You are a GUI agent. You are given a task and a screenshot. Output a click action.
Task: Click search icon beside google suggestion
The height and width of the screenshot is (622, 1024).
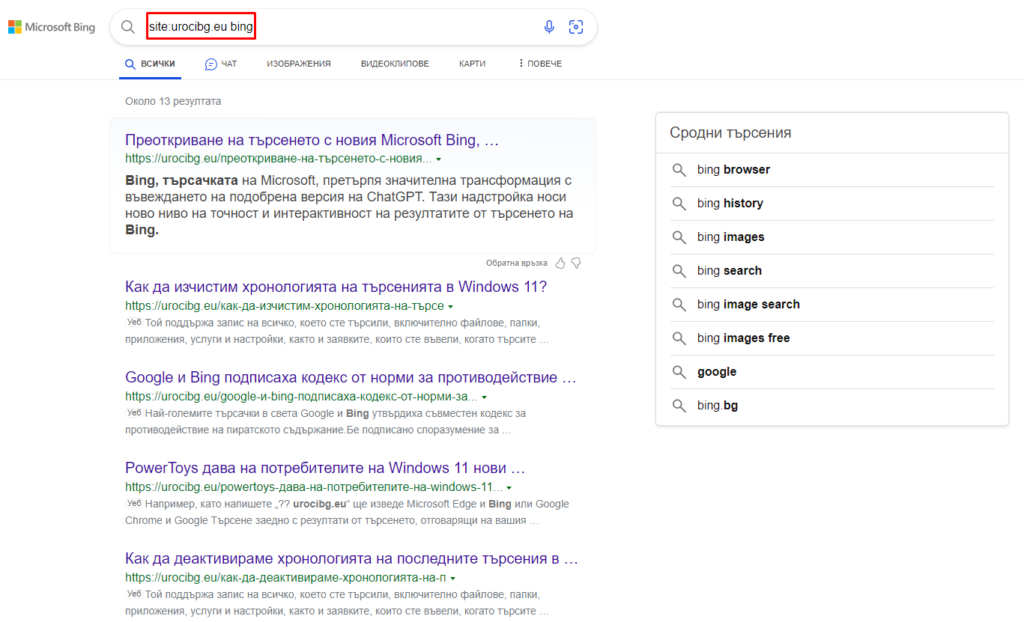pyautogui.click(x=679, y=372)
